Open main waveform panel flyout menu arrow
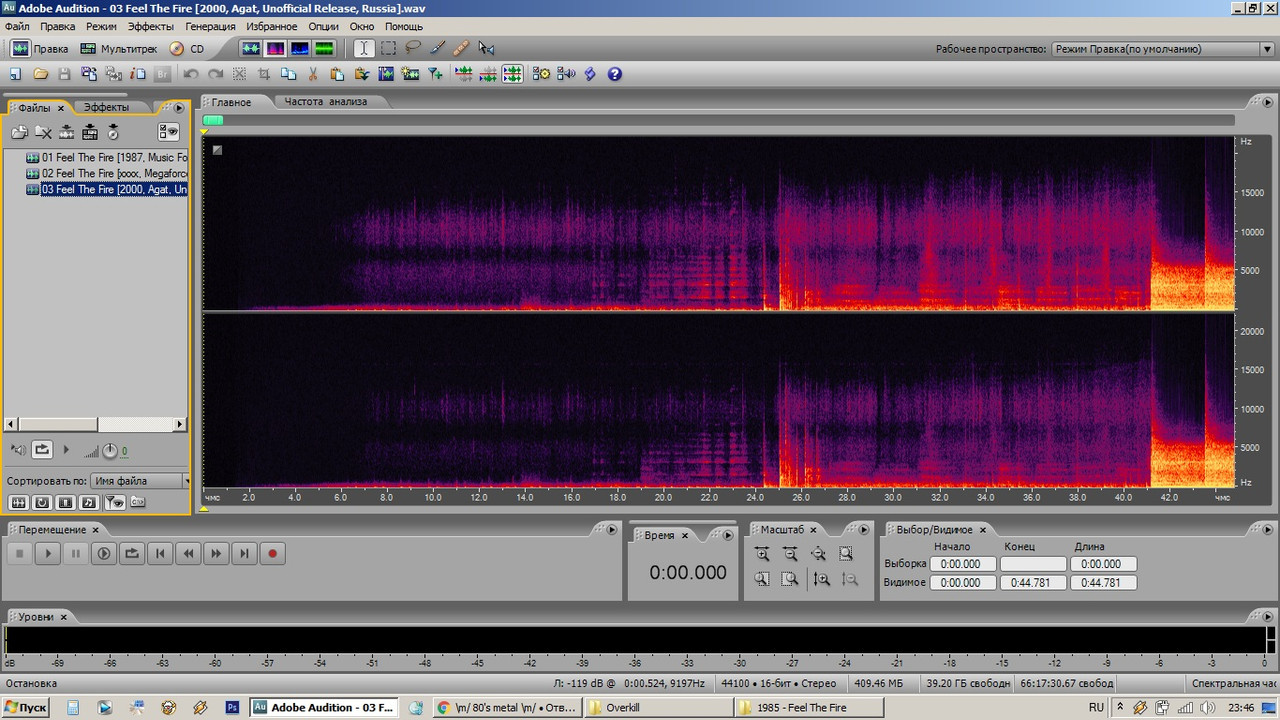This screenshot has width=1280, height=720. click(1268, 102)
